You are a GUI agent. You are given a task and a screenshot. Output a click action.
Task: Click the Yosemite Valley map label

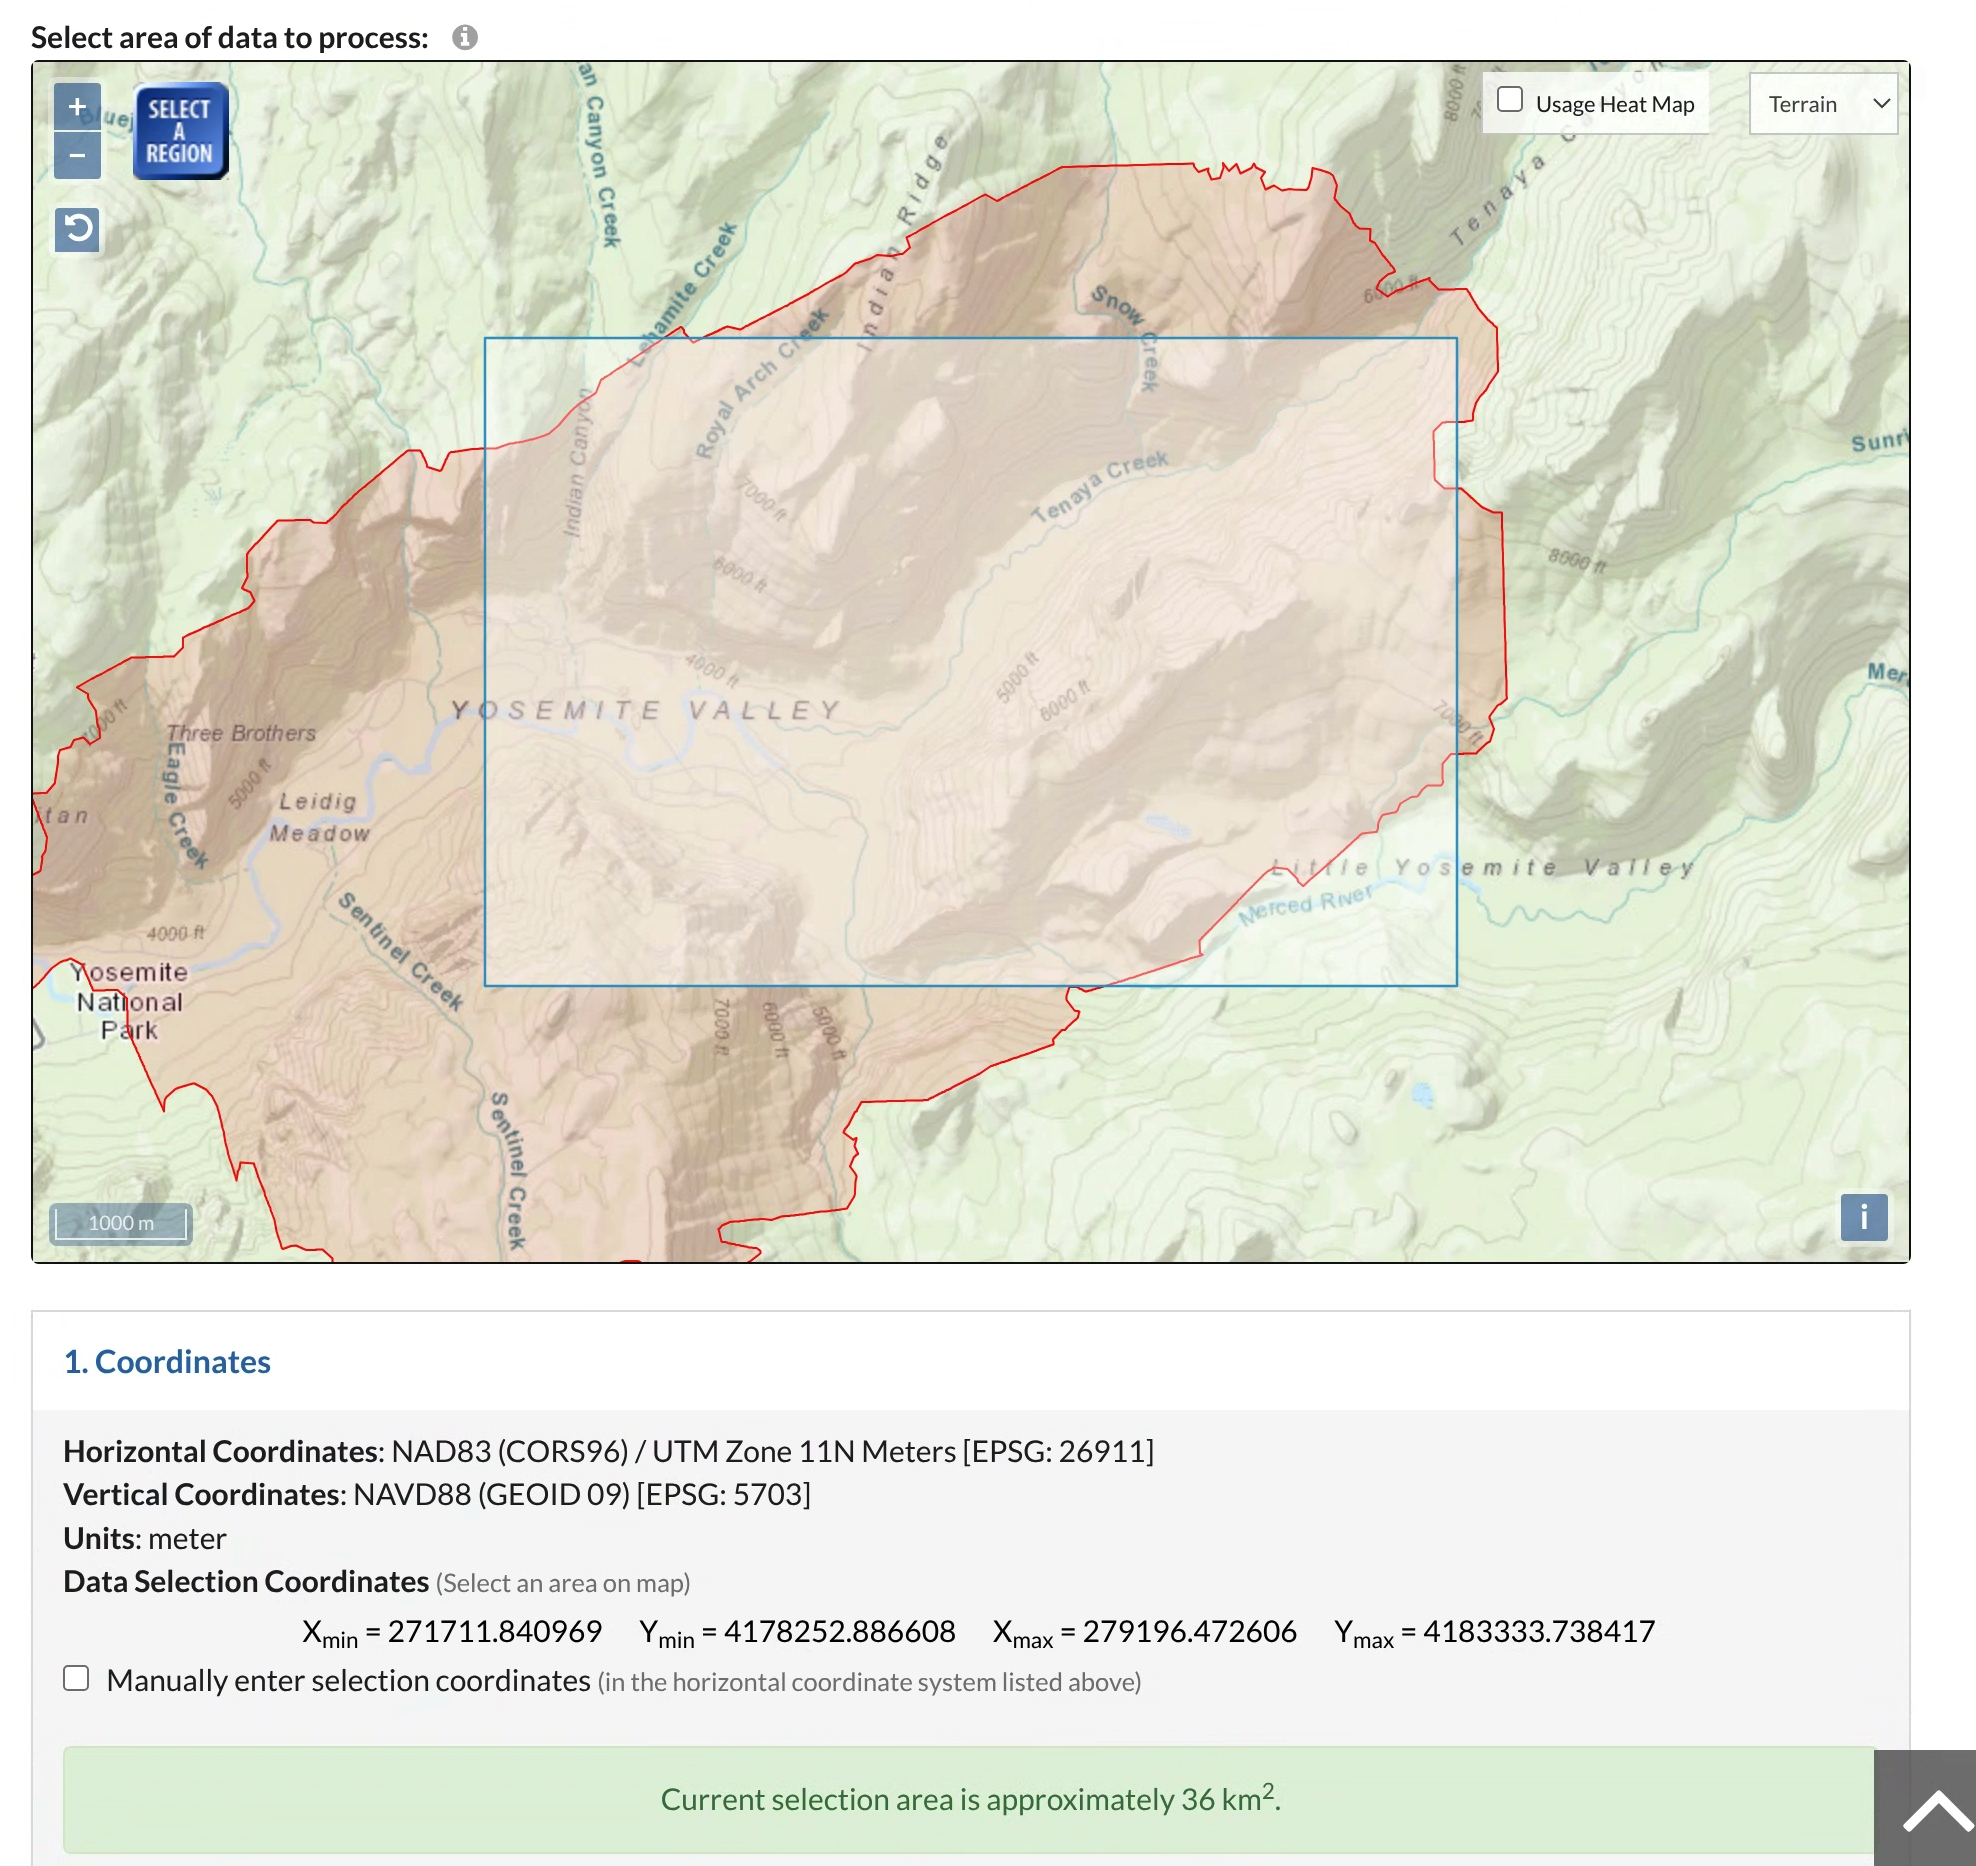pyautogui.click(x=645, y=710)
